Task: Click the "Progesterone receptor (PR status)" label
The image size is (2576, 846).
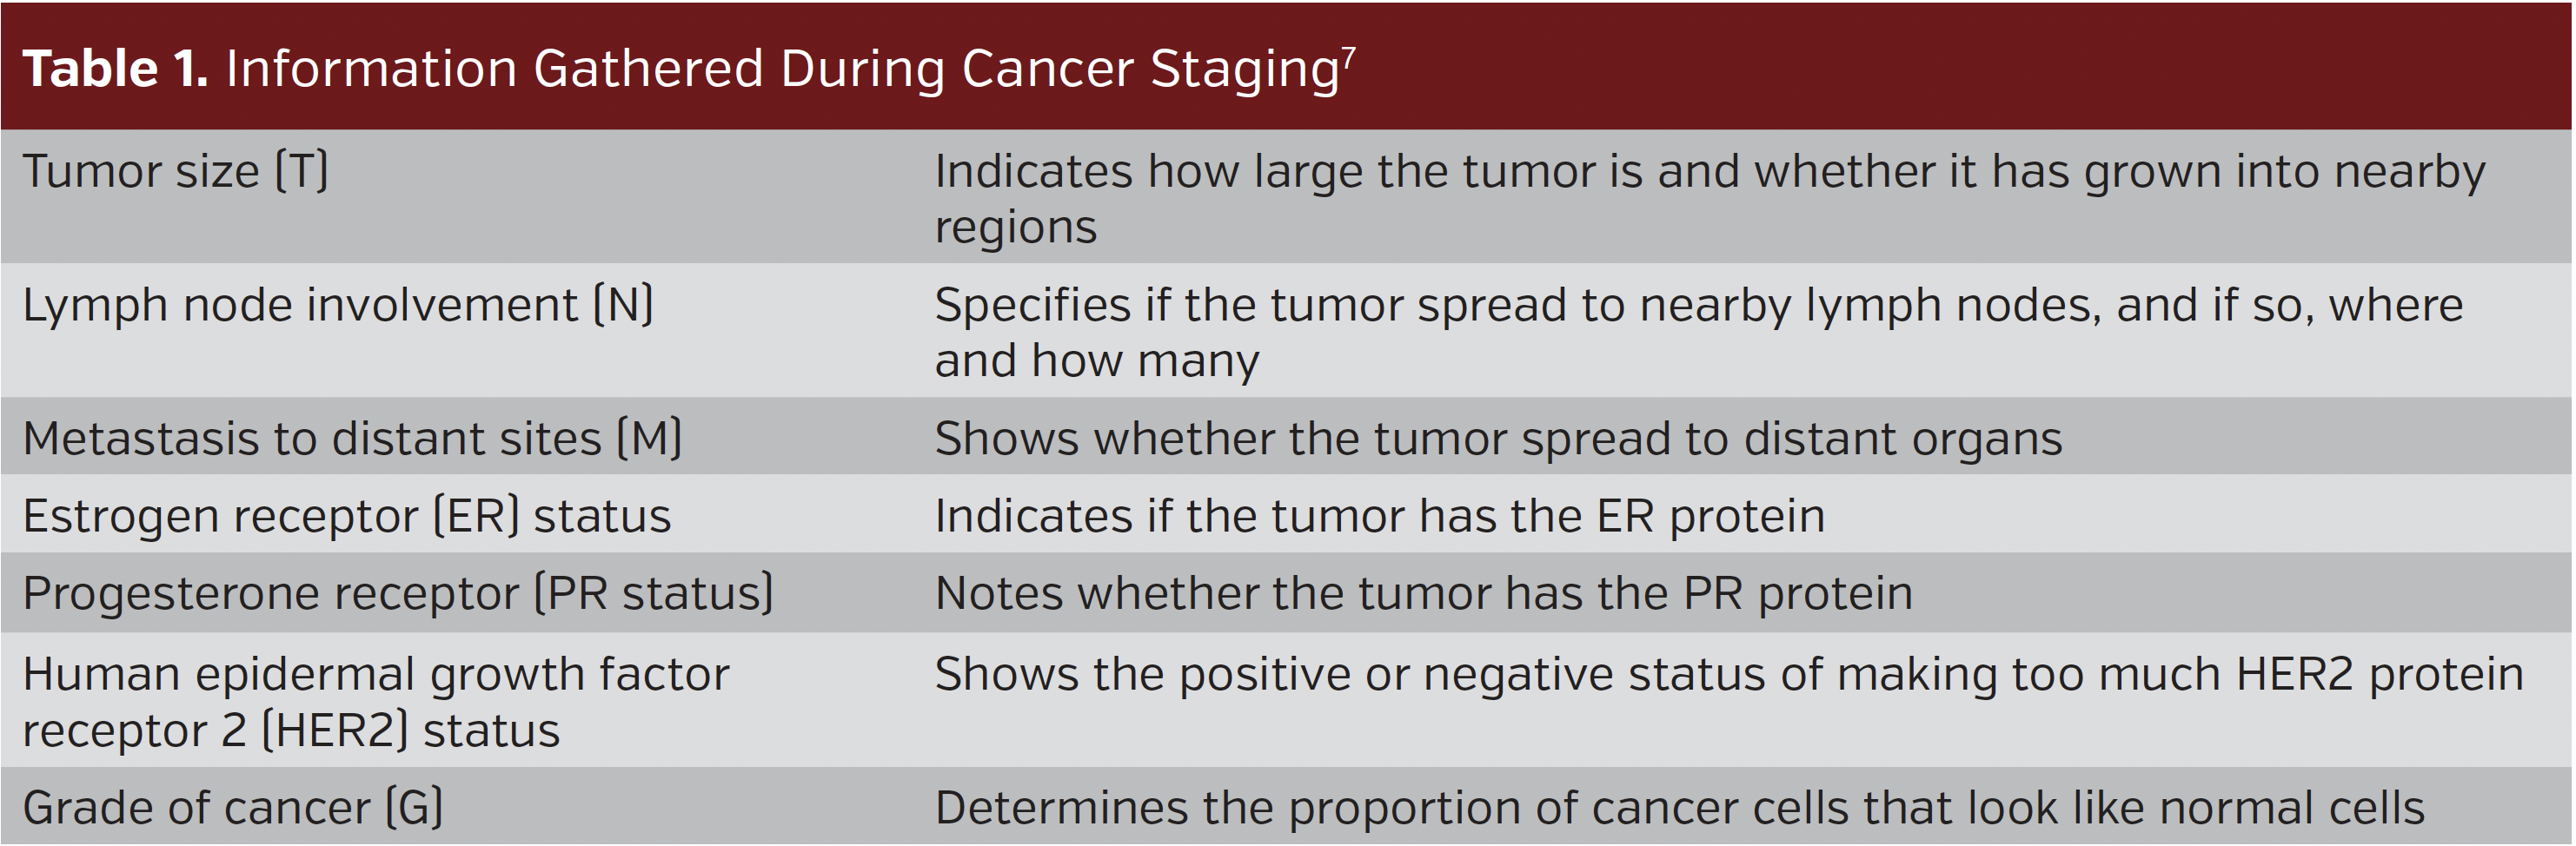Action: pyautogui.click(x=397, y=594)
